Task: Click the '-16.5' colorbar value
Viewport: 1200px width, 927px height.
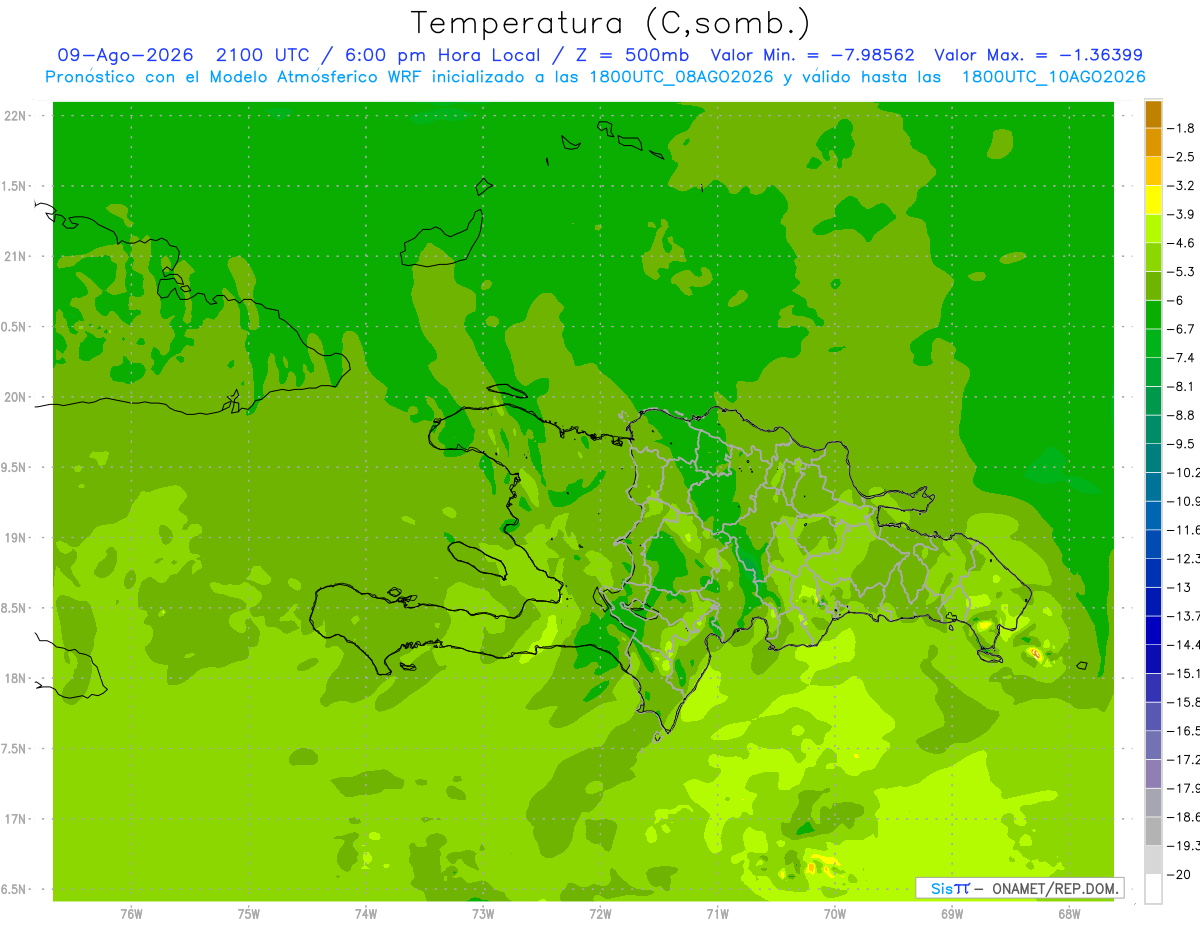Action: 1182,731
